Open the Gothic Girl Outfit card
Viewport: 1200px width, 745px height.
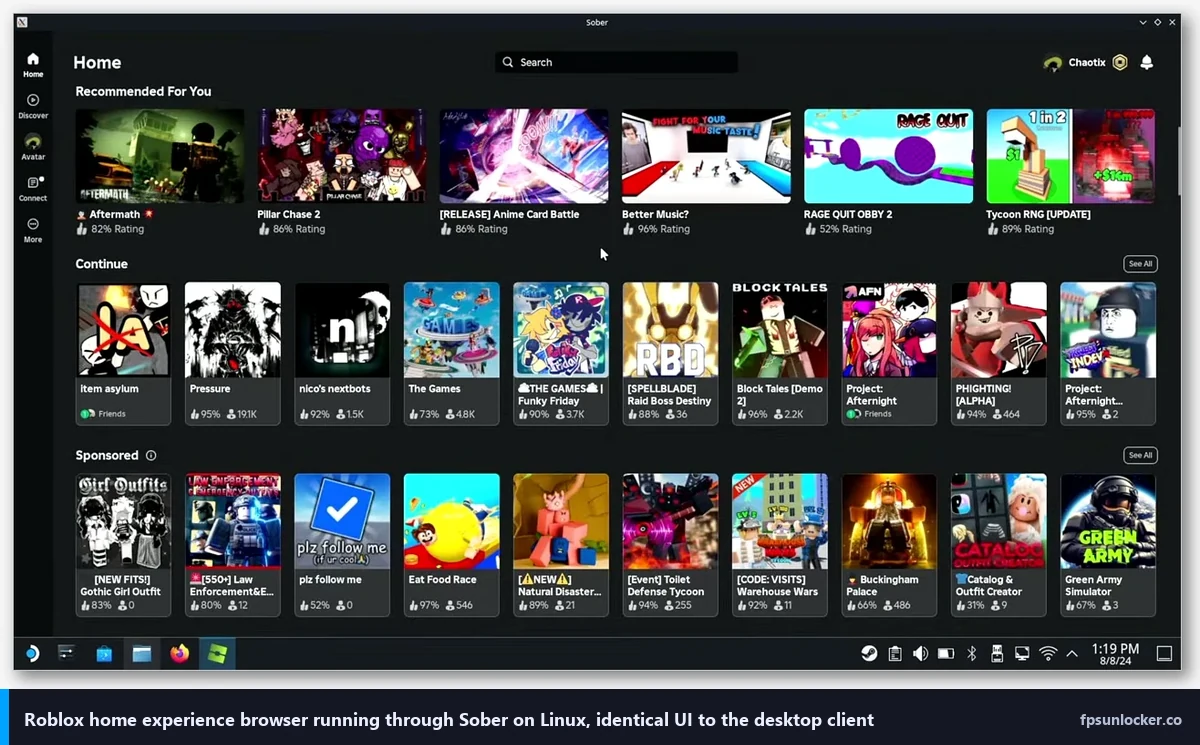pos(123,545)
